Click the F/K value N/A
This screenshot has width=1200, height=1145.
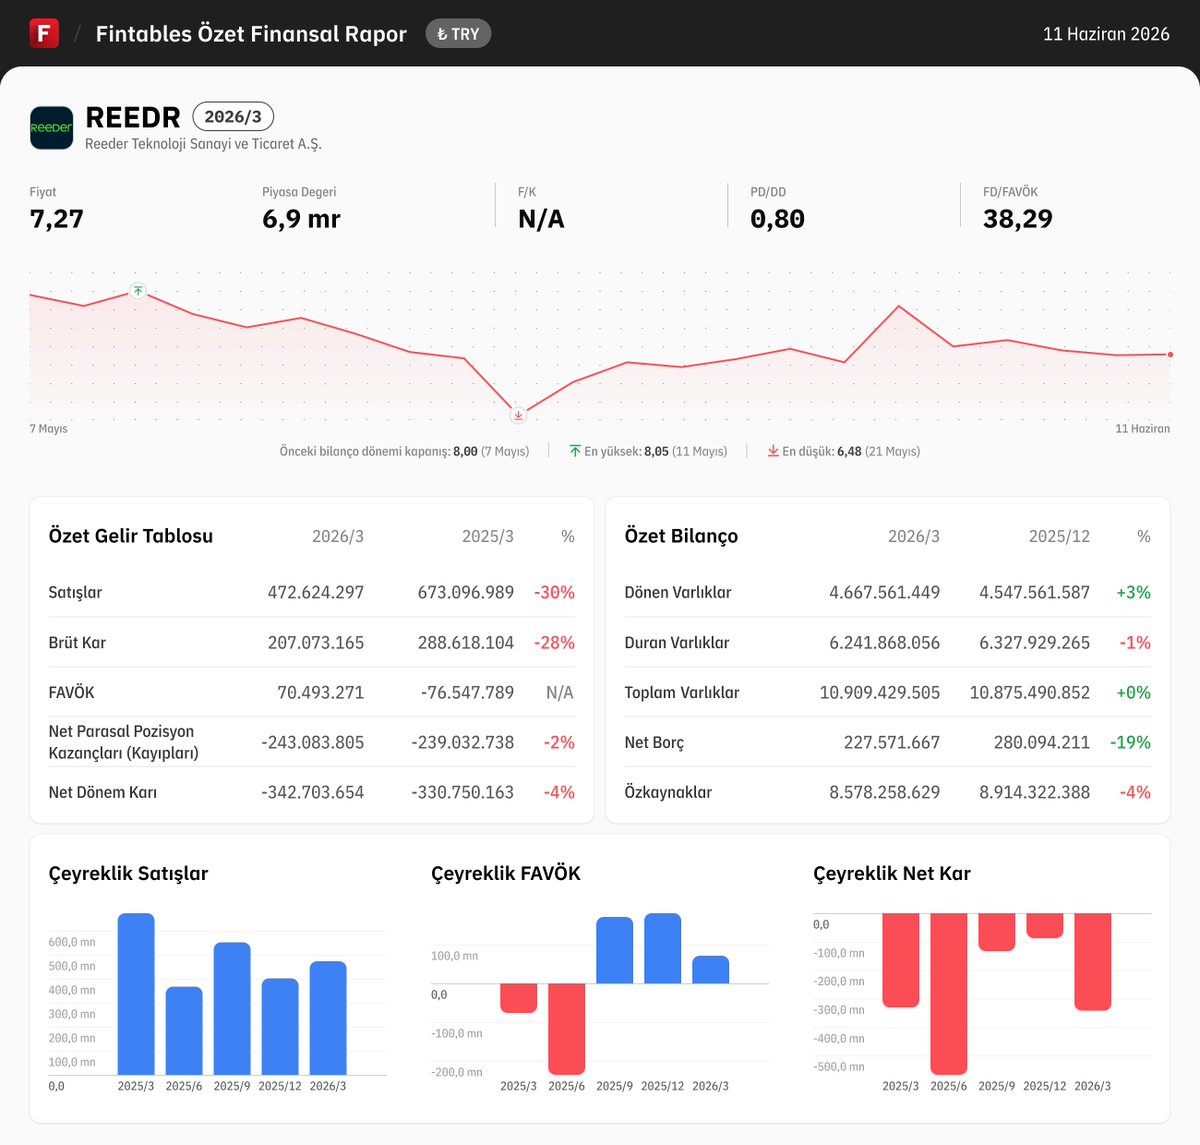tap(541, 219)
